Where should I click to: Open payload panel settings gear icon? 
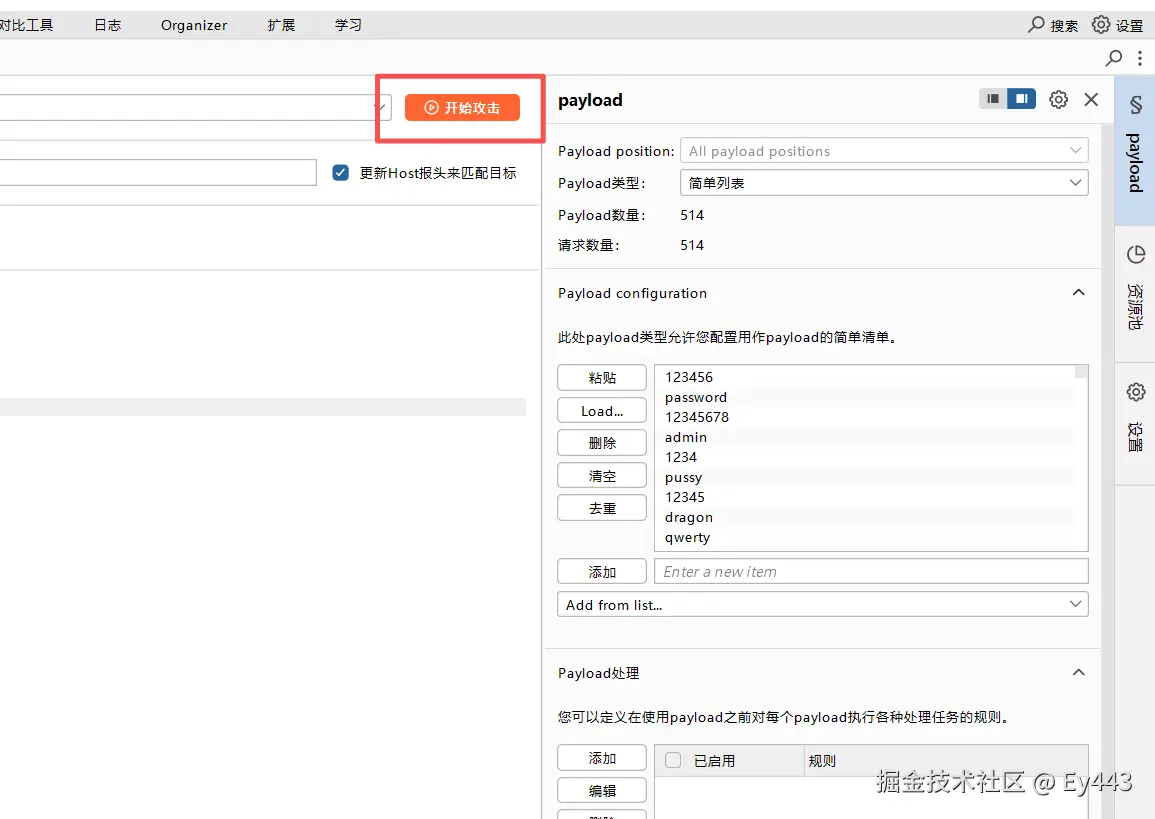click(x=1059, y=99)
